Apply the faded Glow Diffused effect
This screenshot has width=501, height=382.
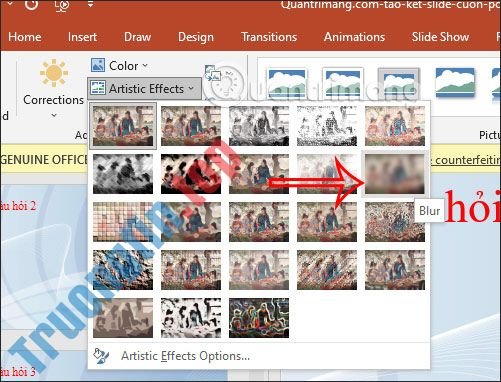(327, 174)
